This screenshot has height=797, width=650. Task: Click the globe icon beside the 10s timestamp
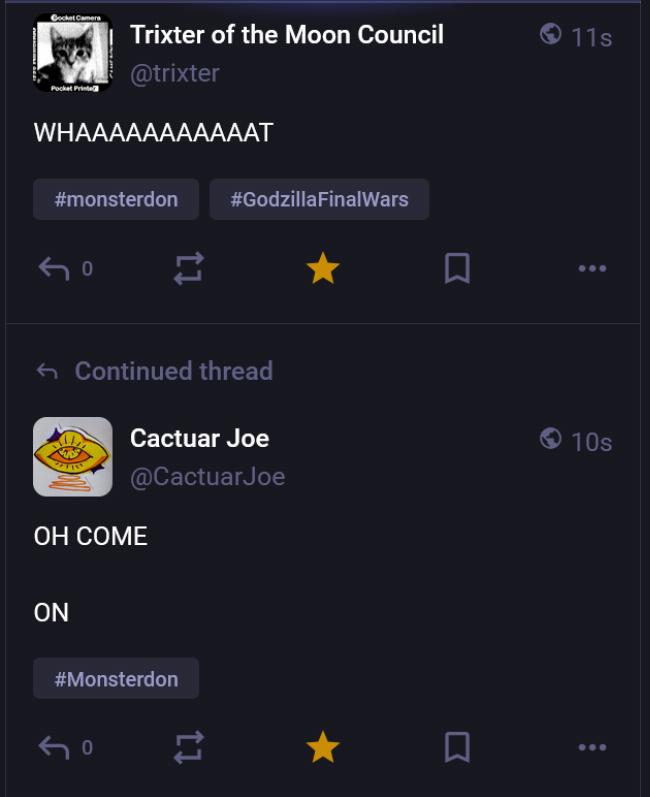tap(550, 439)
